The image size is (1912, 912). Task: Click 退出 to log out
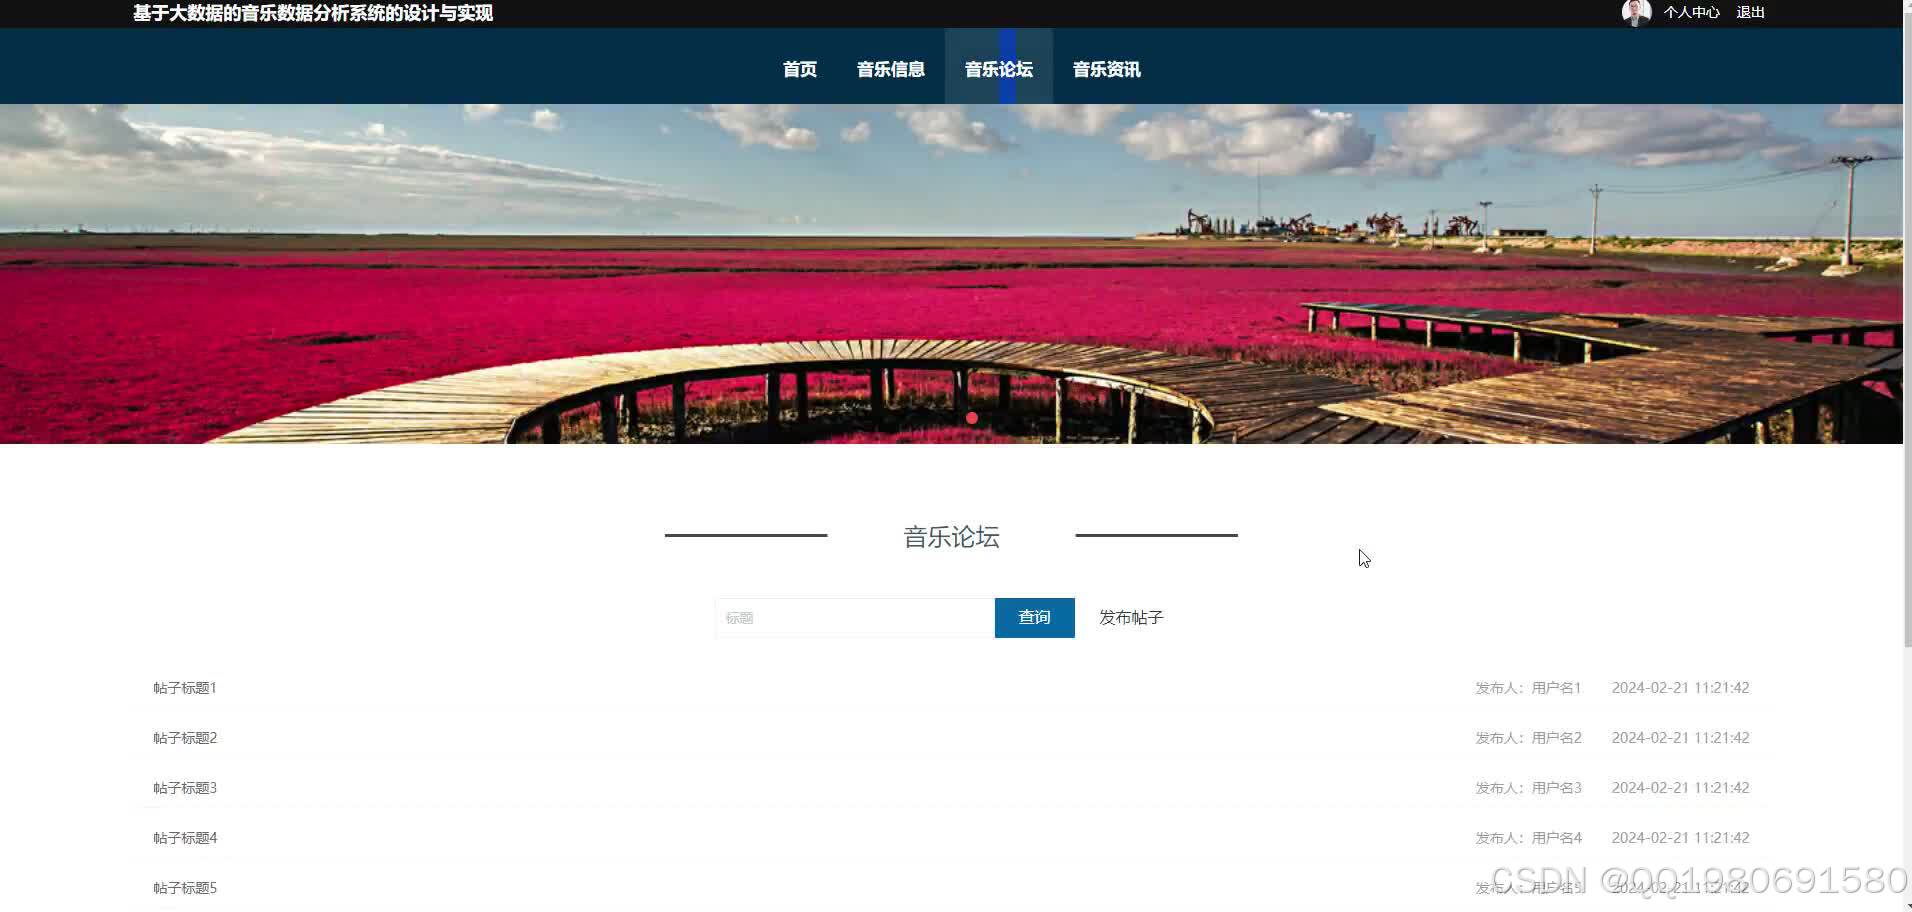click(x=1750, y=12)
